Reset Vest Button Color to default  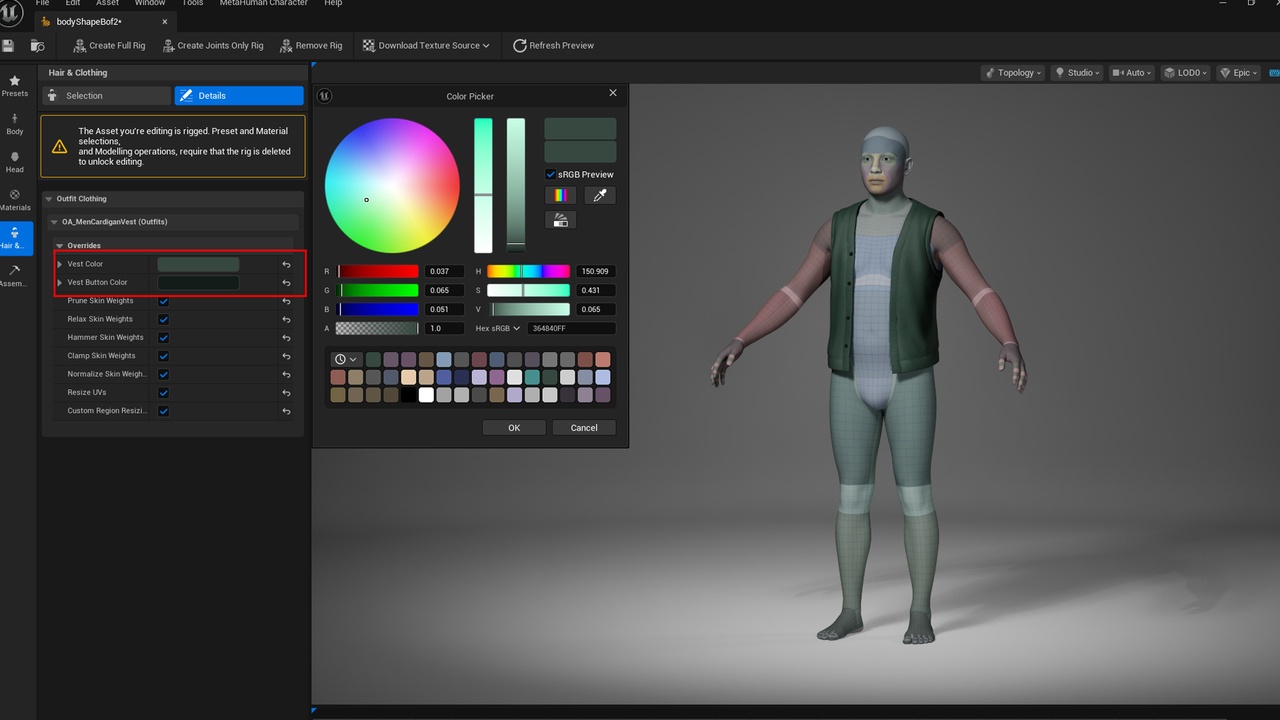[x=286, y=283]
